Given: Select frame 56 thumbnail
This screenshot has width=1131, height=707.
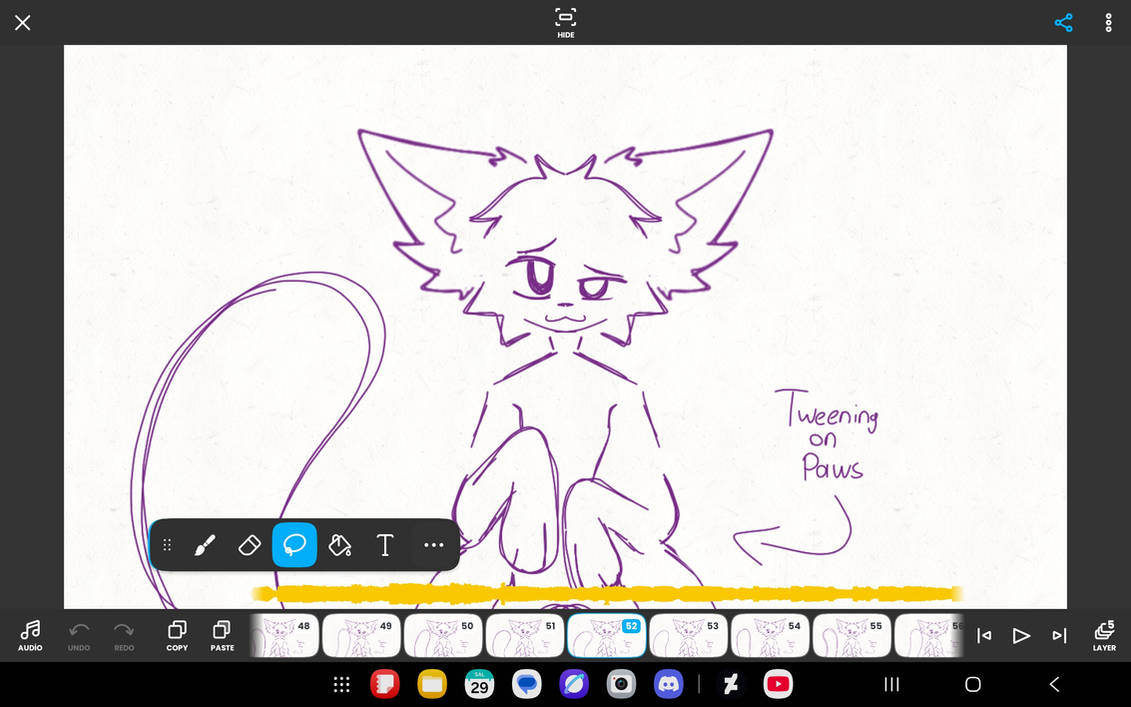Looking at the screenshot, I should coord(929,636).
